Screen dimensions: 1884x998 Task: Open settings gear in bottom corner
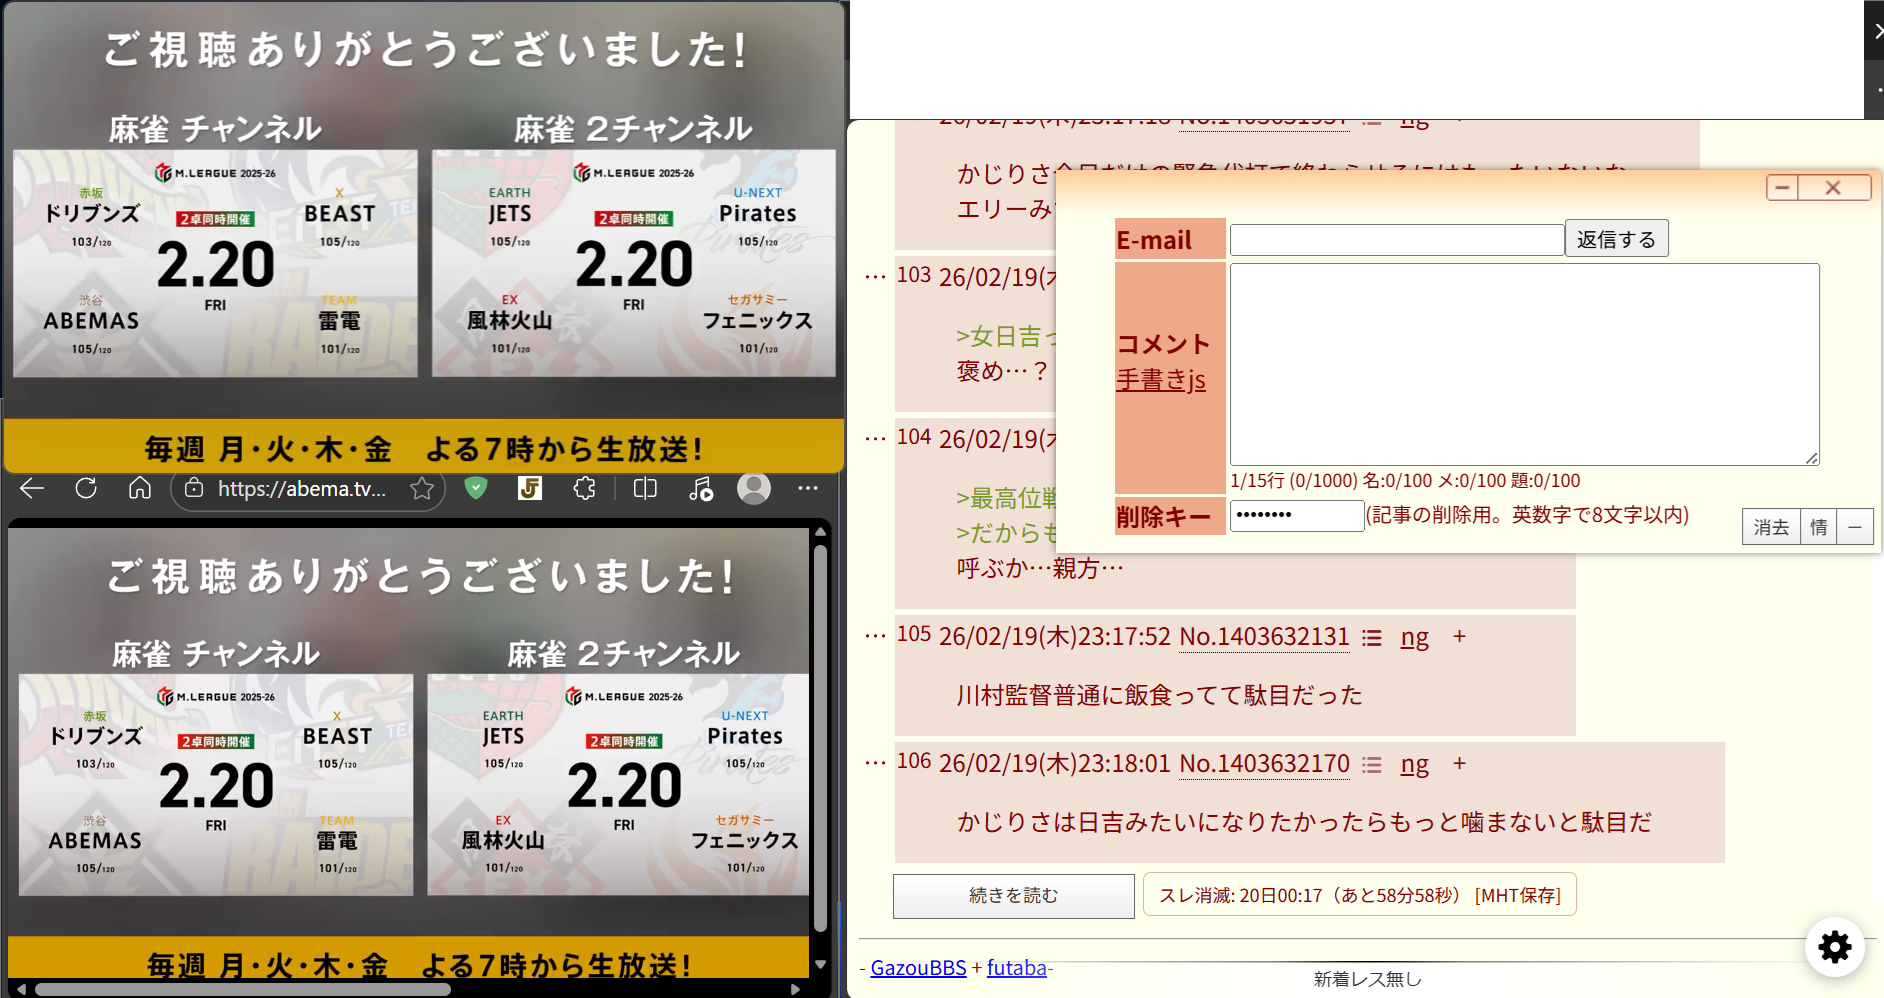tap(1835, 946)
